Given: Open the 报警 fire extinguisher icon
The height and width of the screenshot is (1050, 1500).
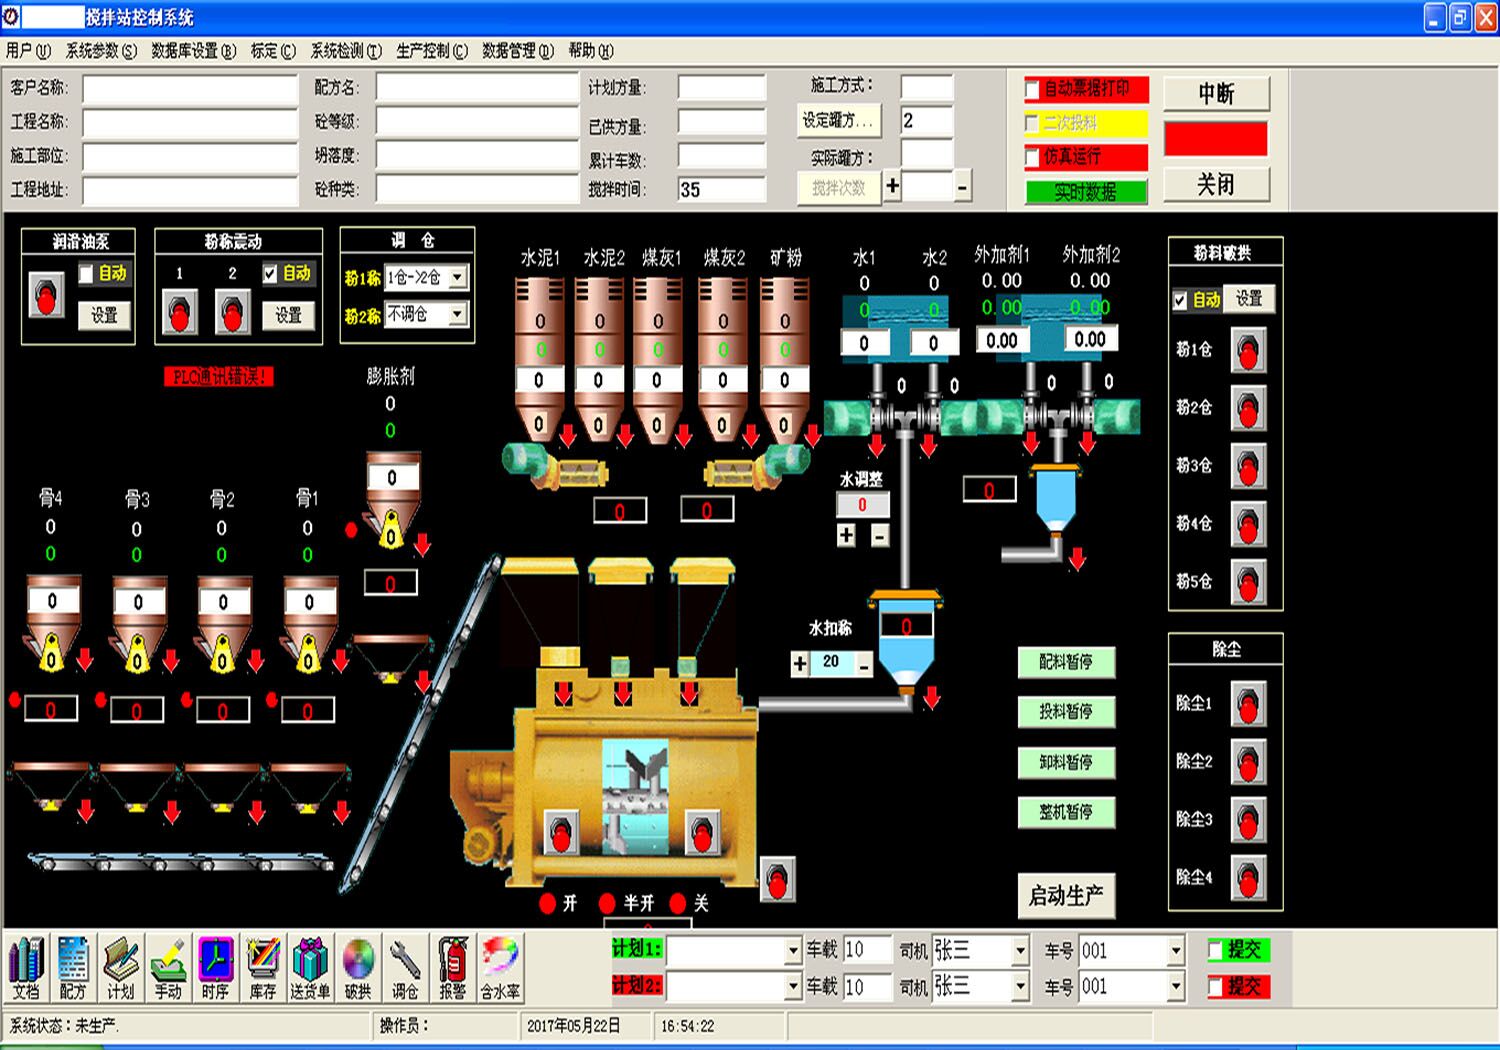Looking at the screenshot, I should (x=453, y=966).
